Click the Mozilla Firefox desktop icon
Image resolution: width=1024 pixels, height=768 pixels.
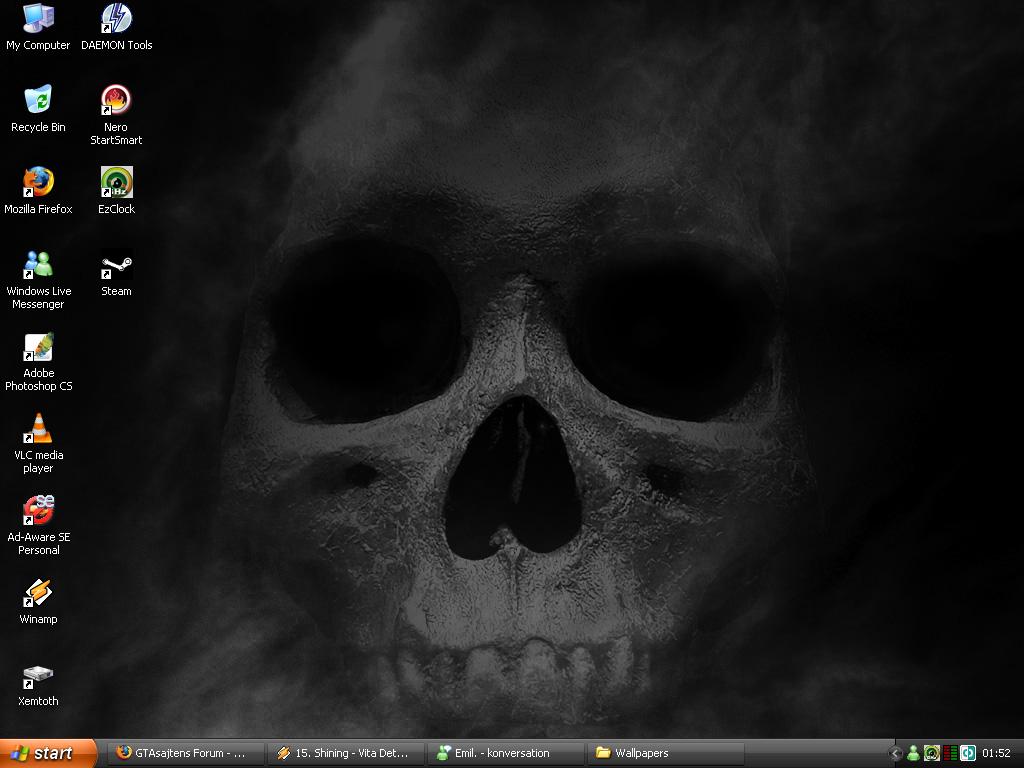coord(38,182)
